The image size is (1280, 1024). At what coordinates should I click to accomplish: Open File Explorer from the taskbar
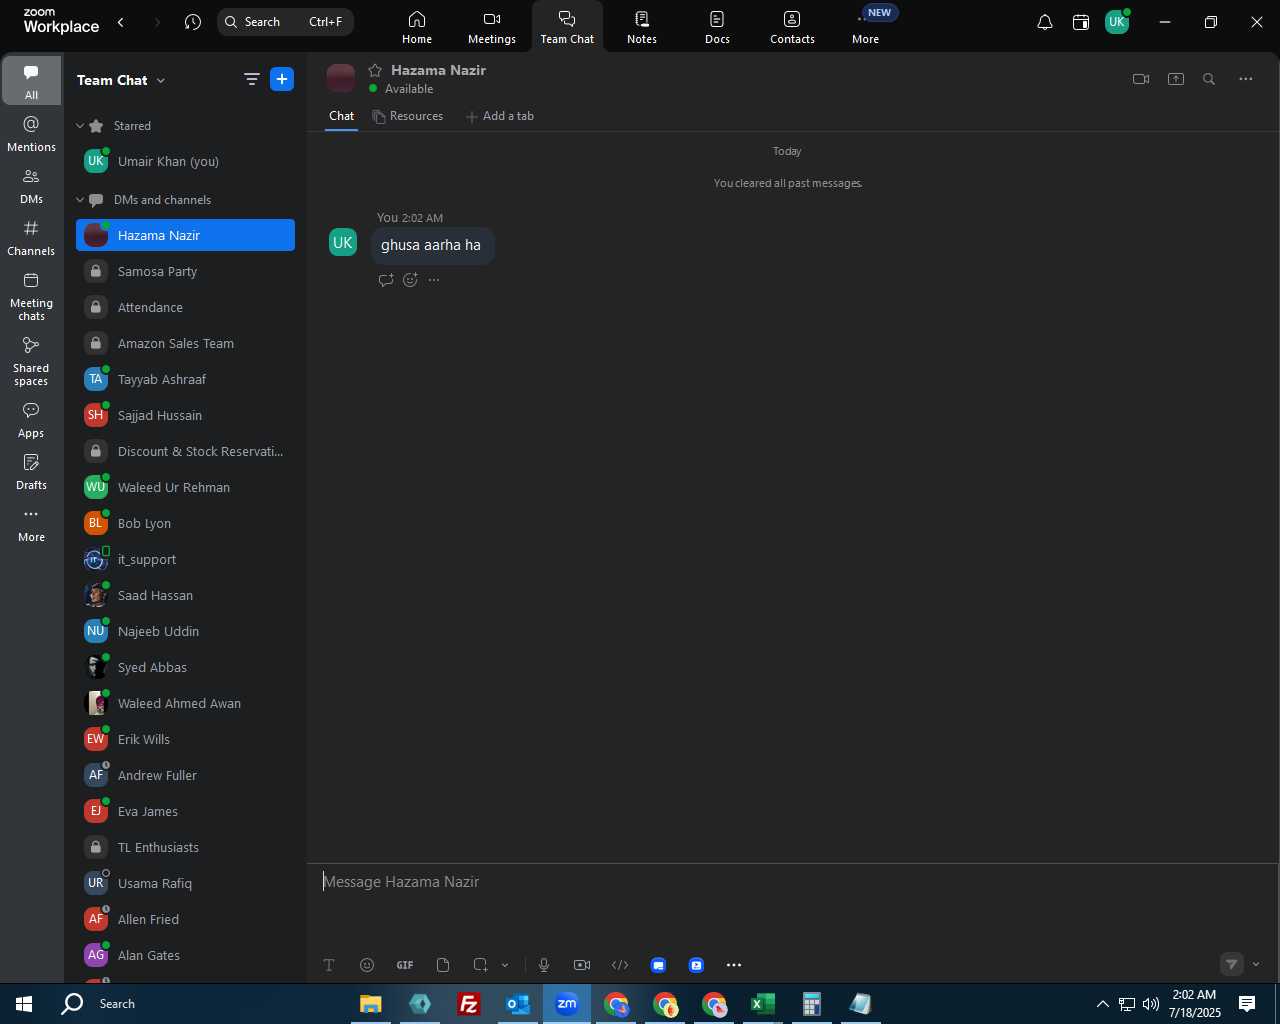tap(370, 1004)
